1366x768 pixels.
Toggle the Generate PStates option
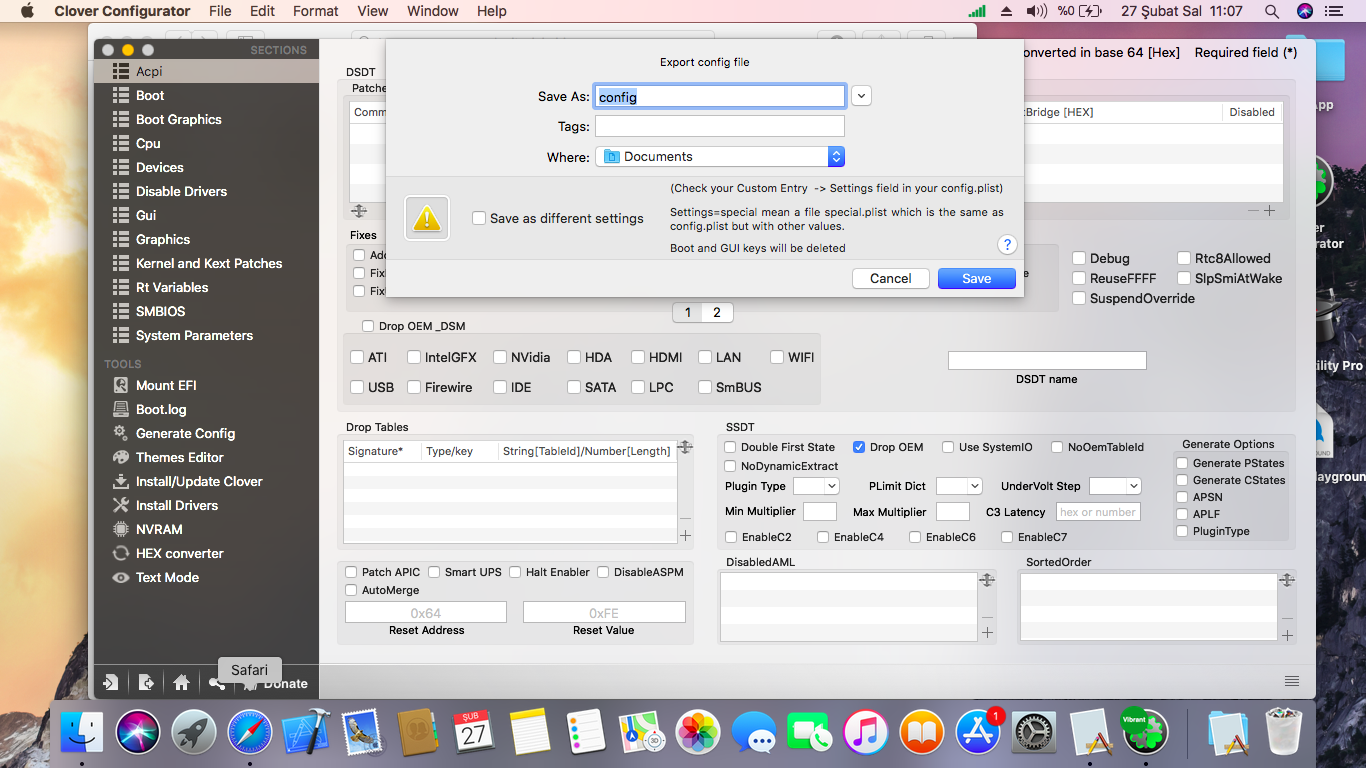click(1182, 463)
